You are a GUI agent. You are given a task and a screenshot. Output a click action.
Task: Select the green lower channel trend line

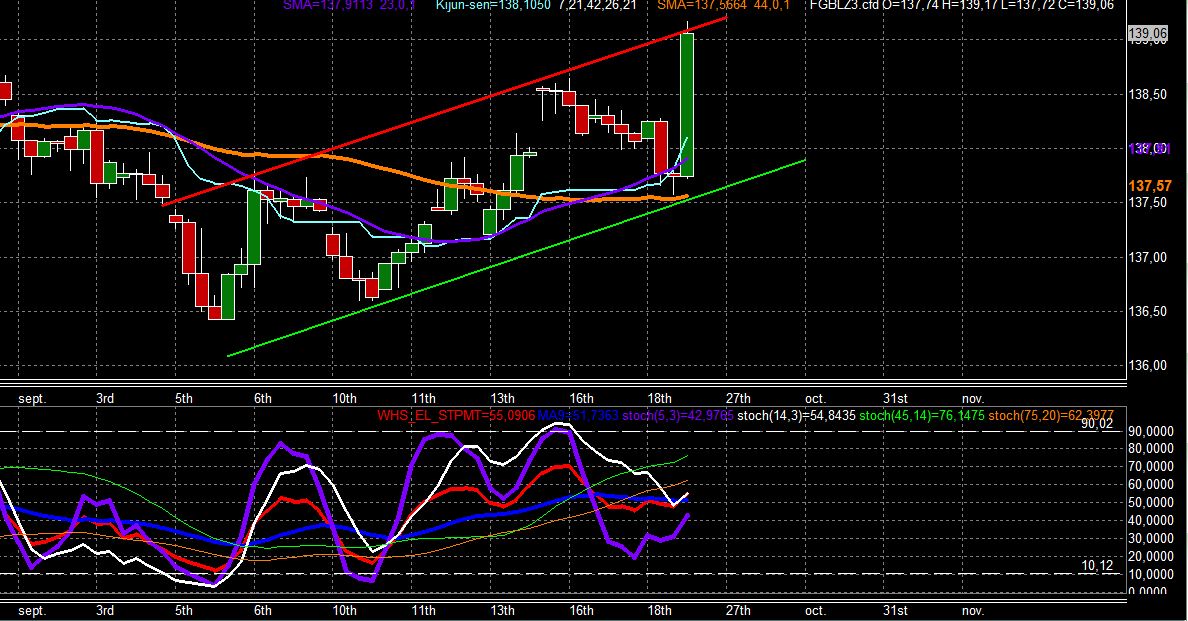point(515,257)
